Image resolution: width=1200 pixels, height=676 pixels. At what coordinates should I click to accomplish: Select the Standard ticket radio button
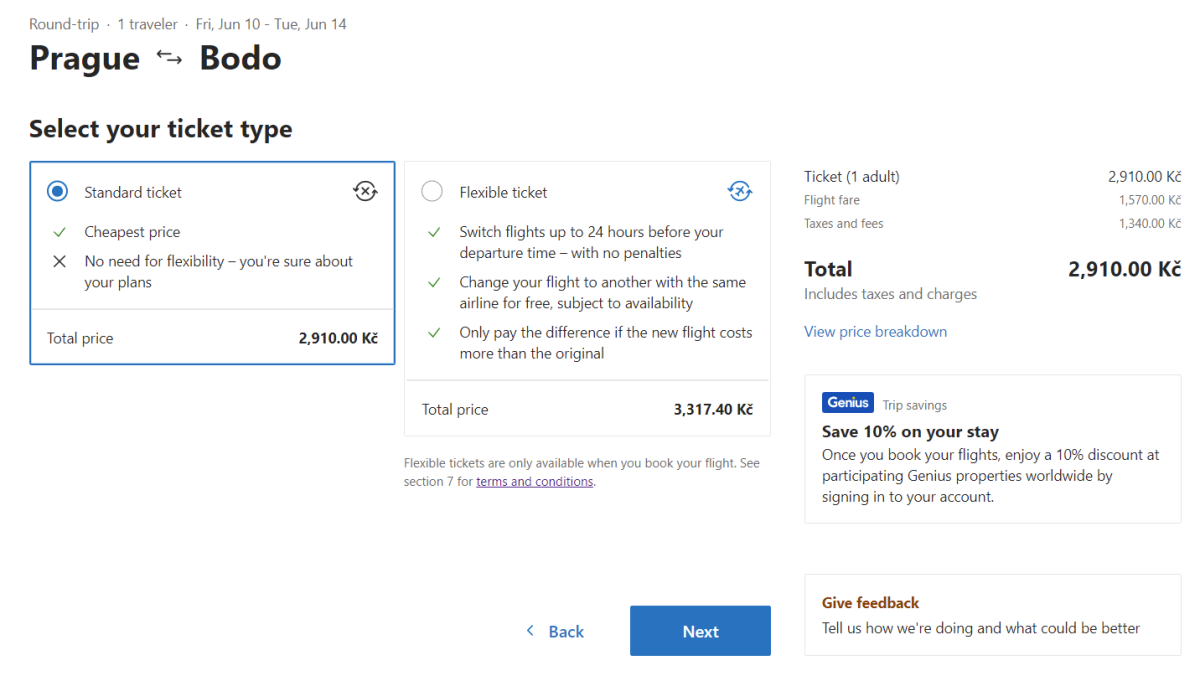58,192
